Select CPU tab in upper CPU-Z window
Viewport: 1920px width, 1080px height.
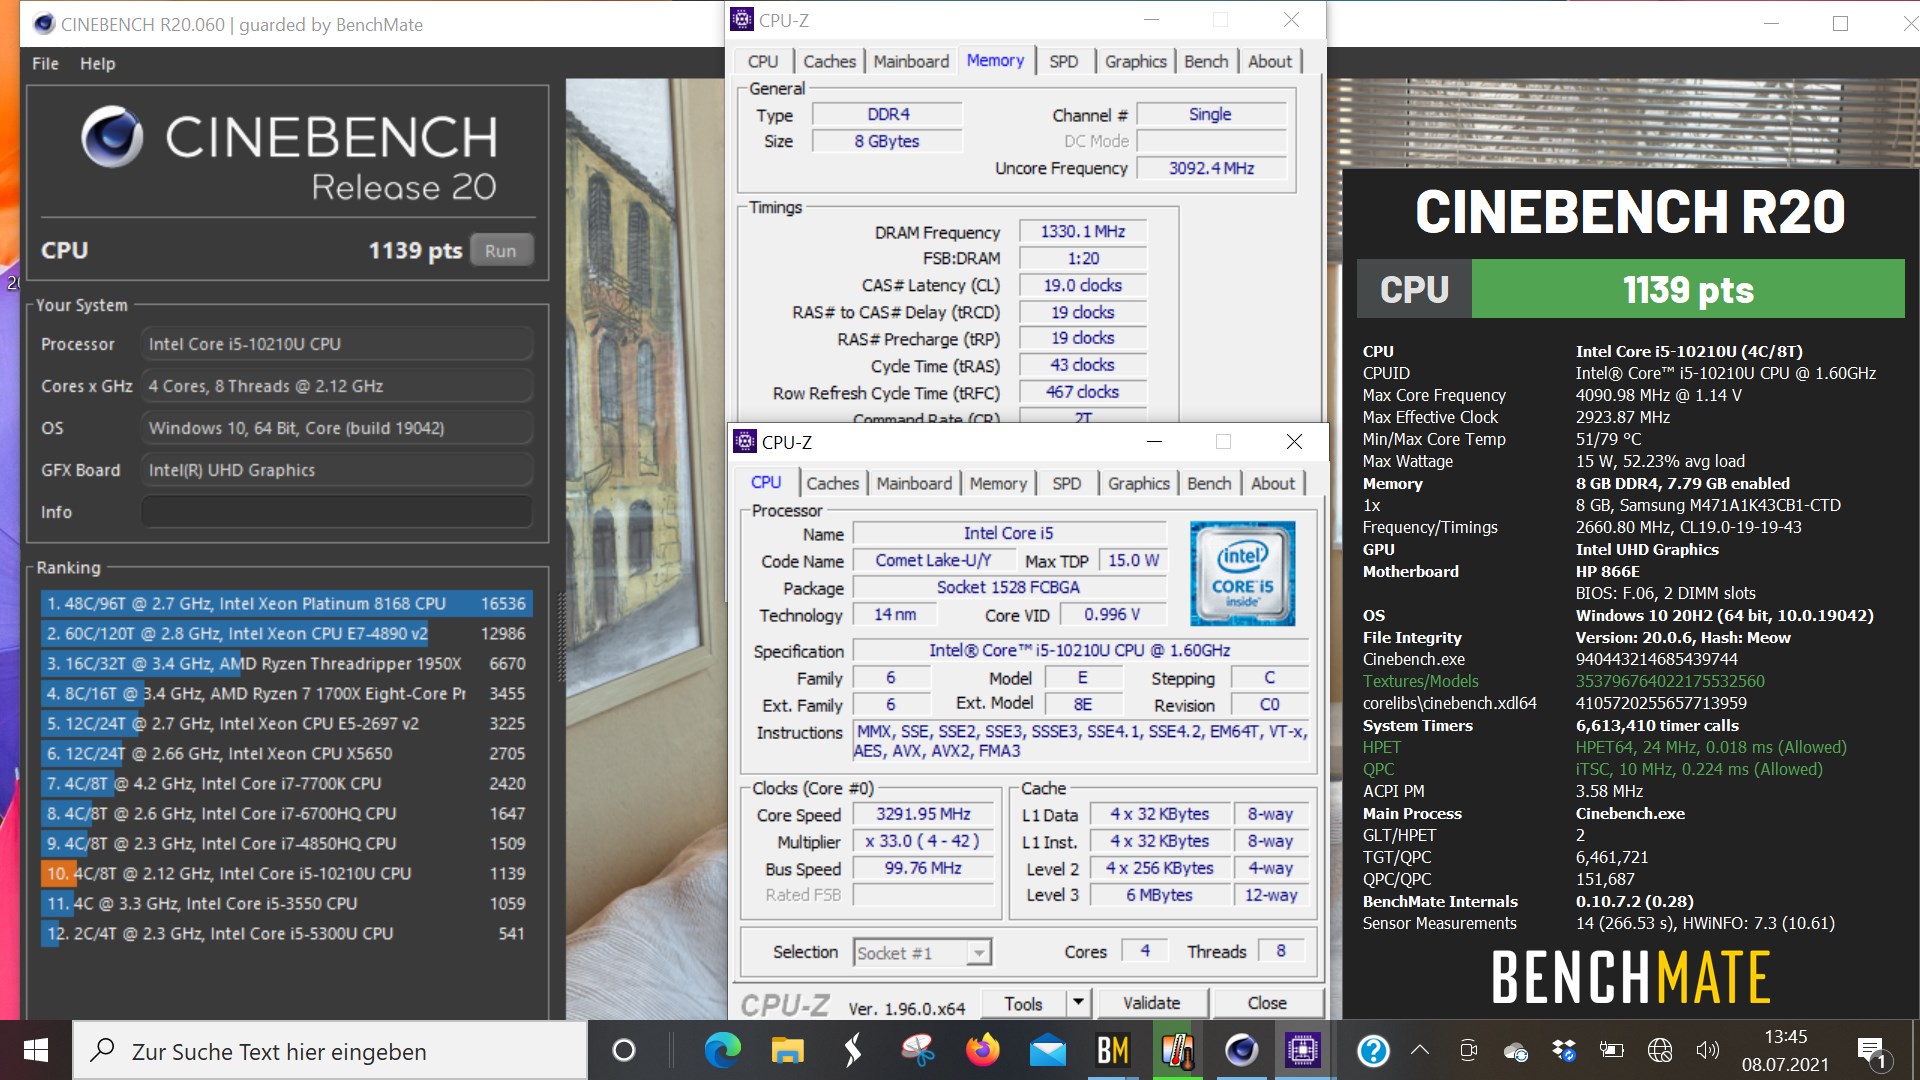[x=763, y=62]
